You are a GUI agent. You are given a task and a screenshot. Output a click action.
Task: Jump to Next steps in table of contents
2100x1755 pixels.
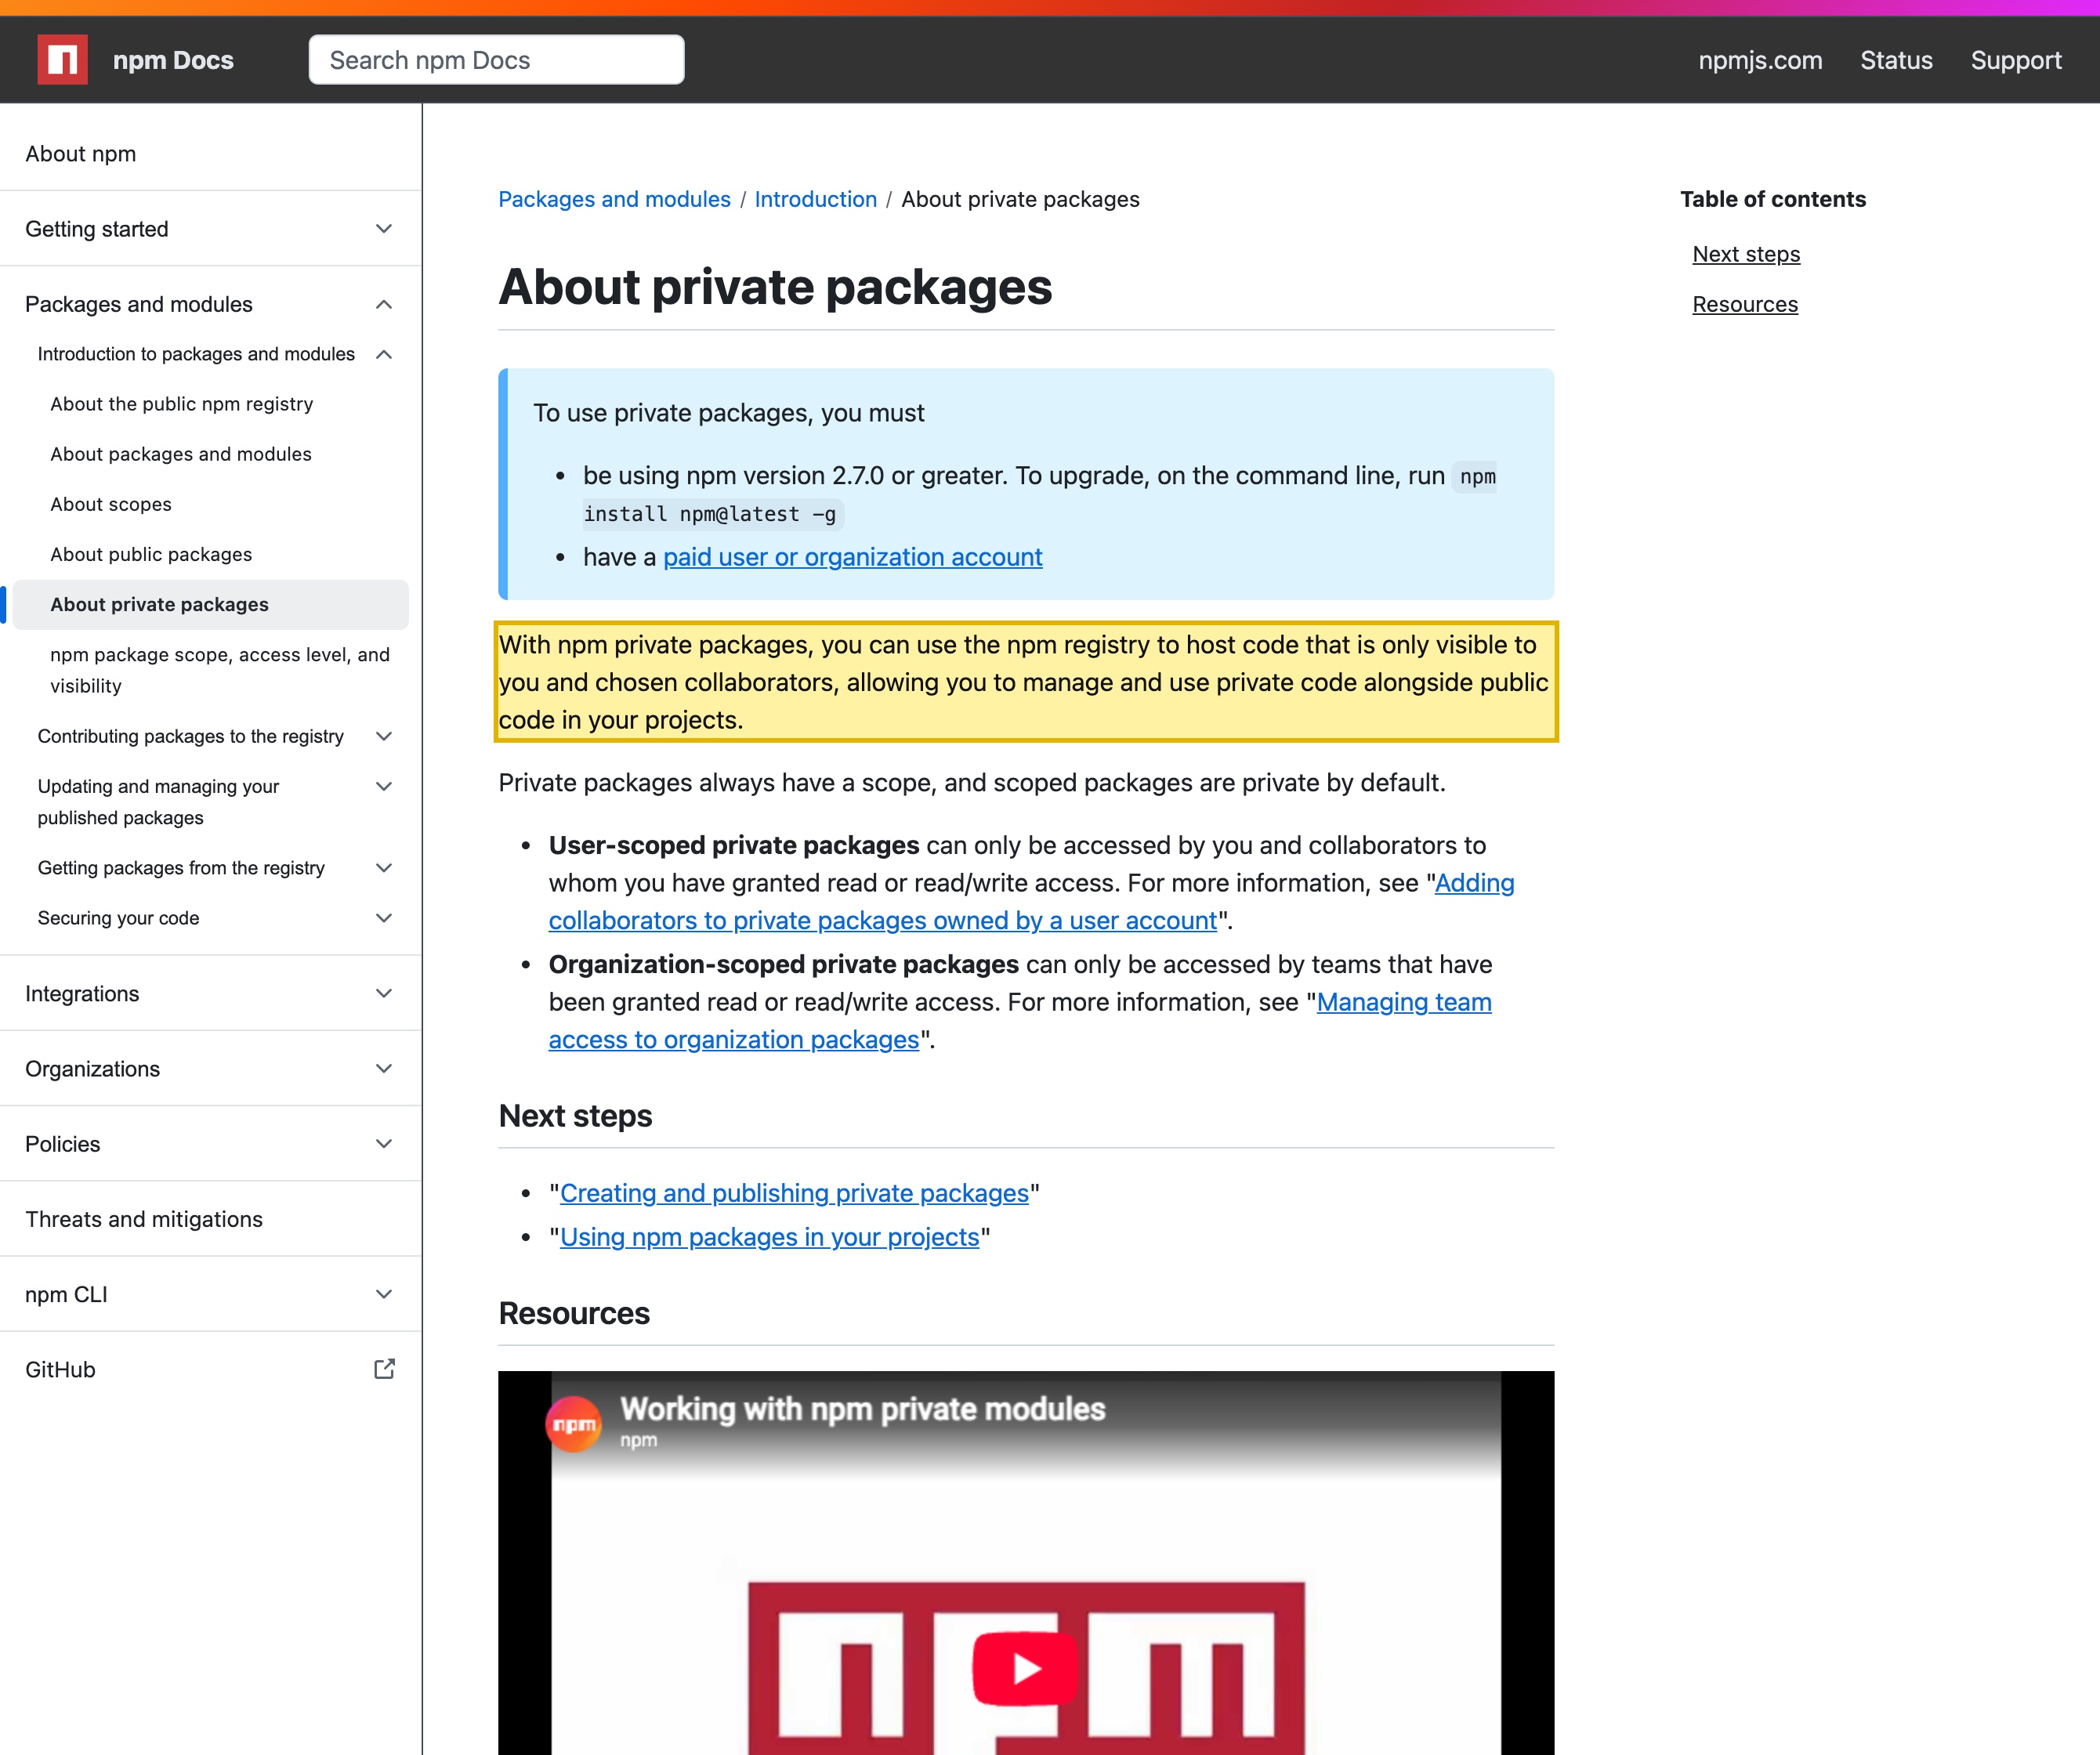(1746, 254)
